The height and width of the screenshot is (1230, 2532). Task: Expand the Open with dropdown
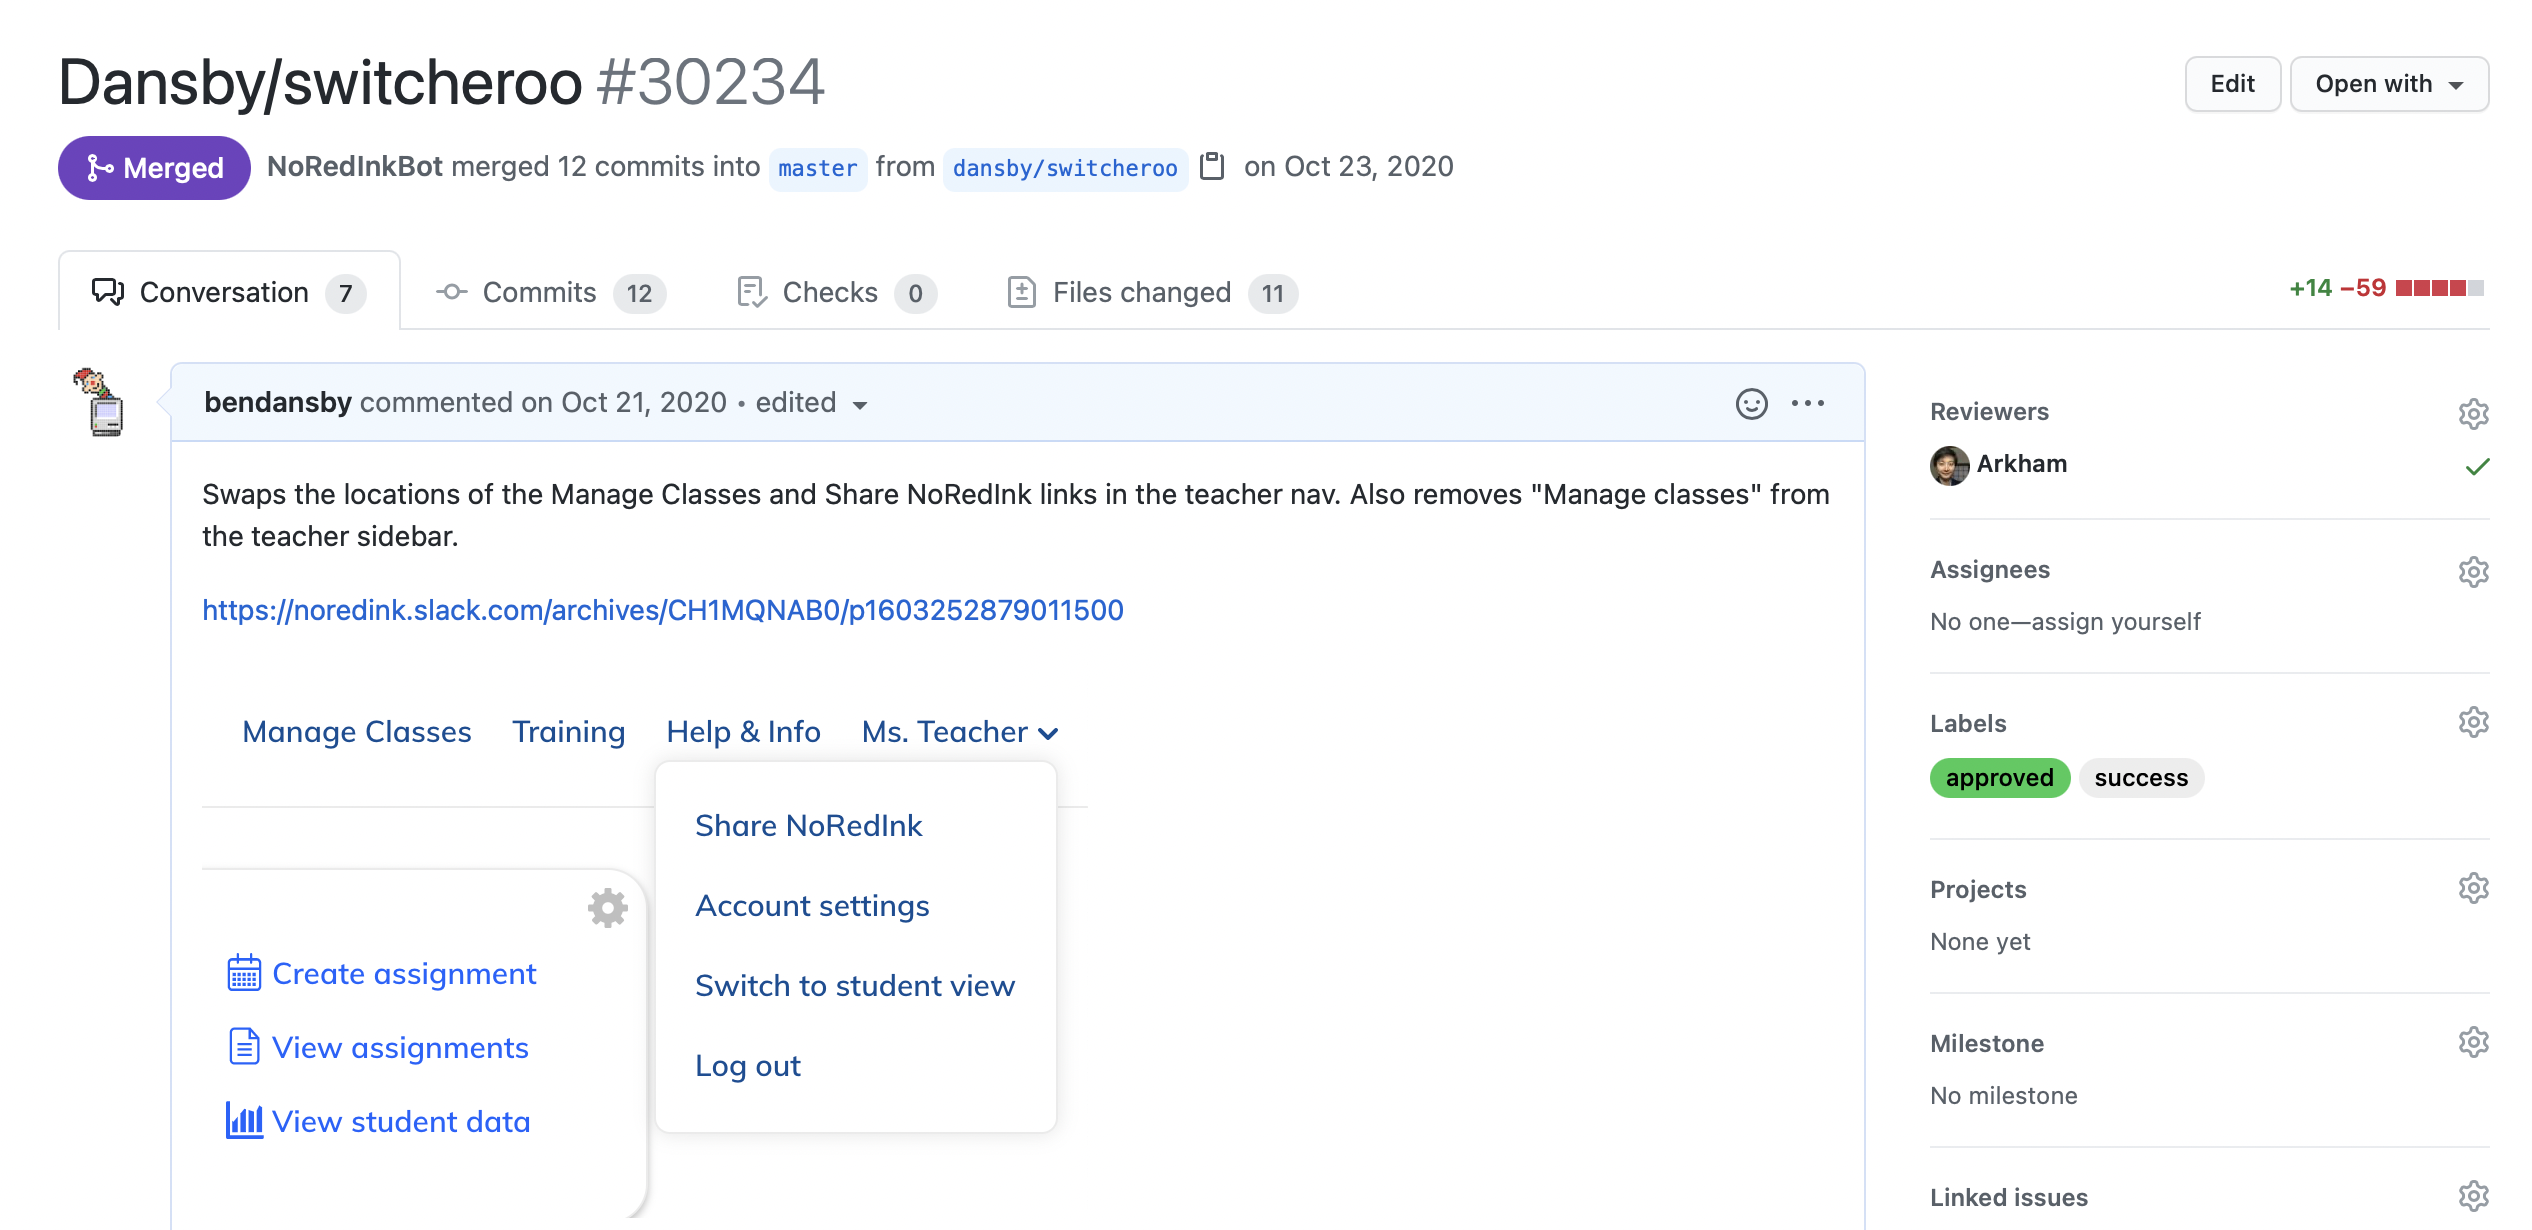pos(2388,84)
